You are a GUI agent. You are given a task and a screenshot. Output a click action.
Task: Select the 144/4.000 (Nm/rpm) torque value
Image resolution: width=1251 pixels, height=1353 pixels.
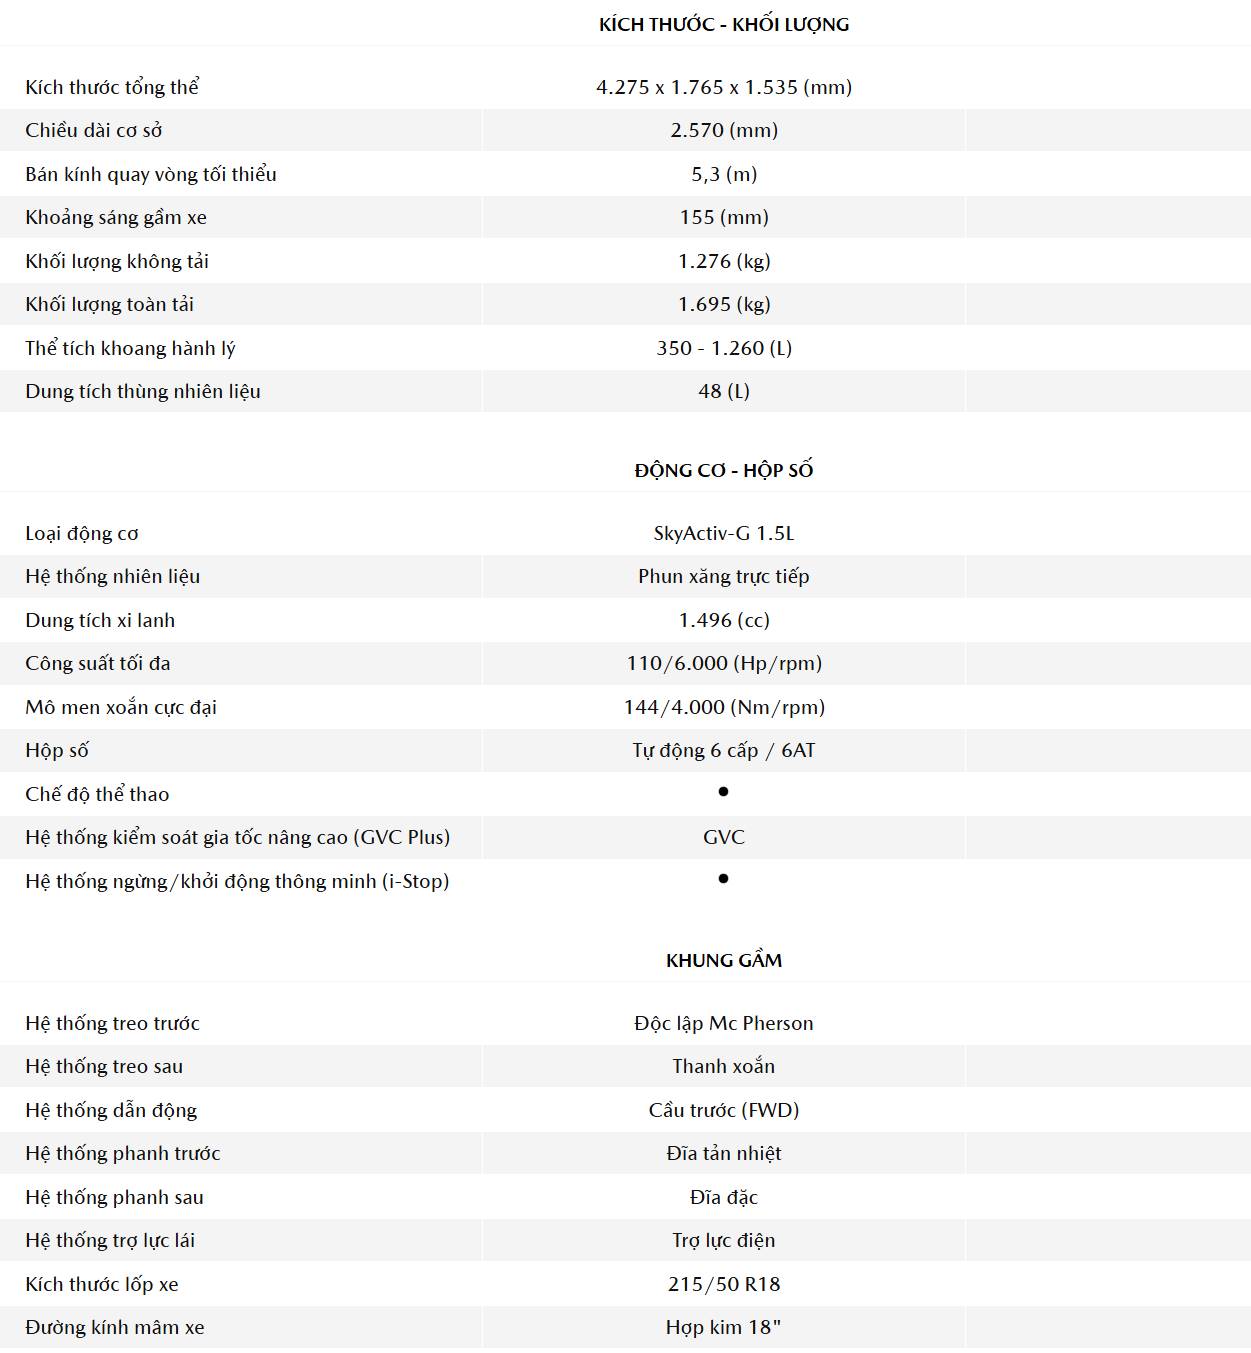click(724, 707)
